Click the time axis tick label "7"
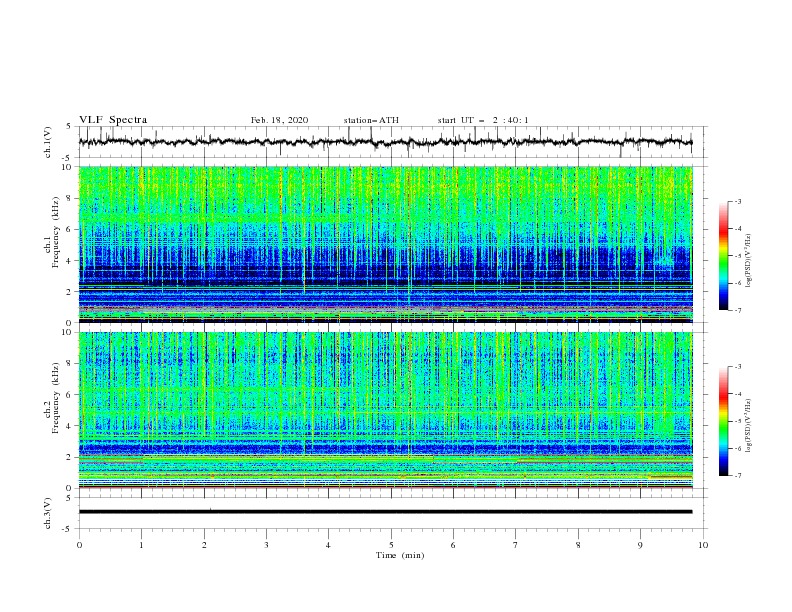 (x=516, y=545)
